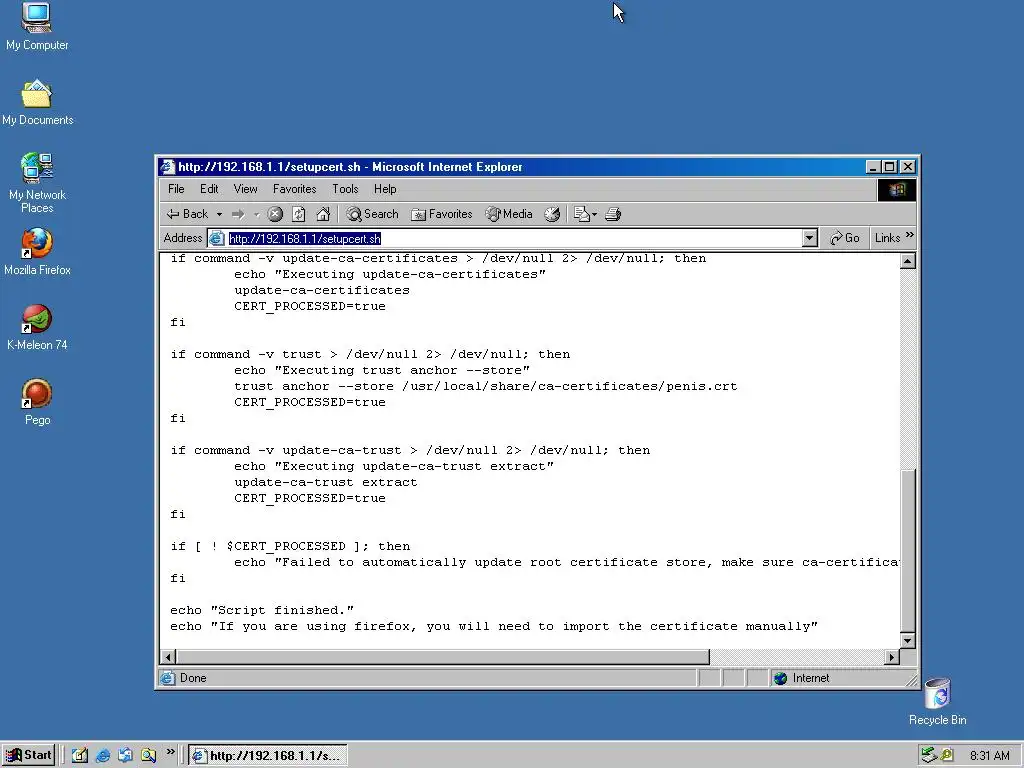Click the vertical scrollbar down arrow
1024x768 pixels.
pos(907,641)
